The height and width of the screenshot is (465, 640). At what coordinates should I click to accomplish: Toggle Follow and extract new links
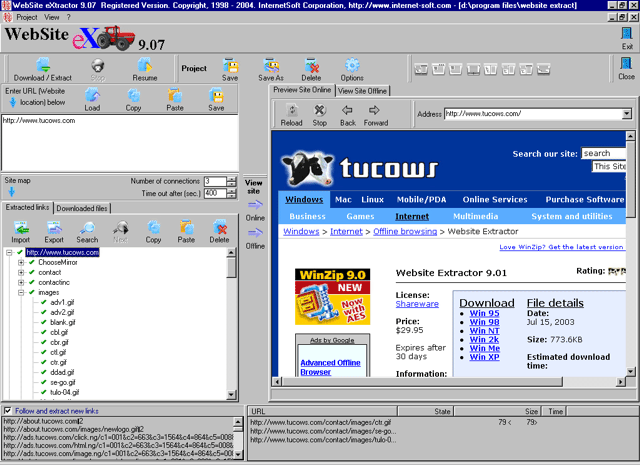[8, 411]
